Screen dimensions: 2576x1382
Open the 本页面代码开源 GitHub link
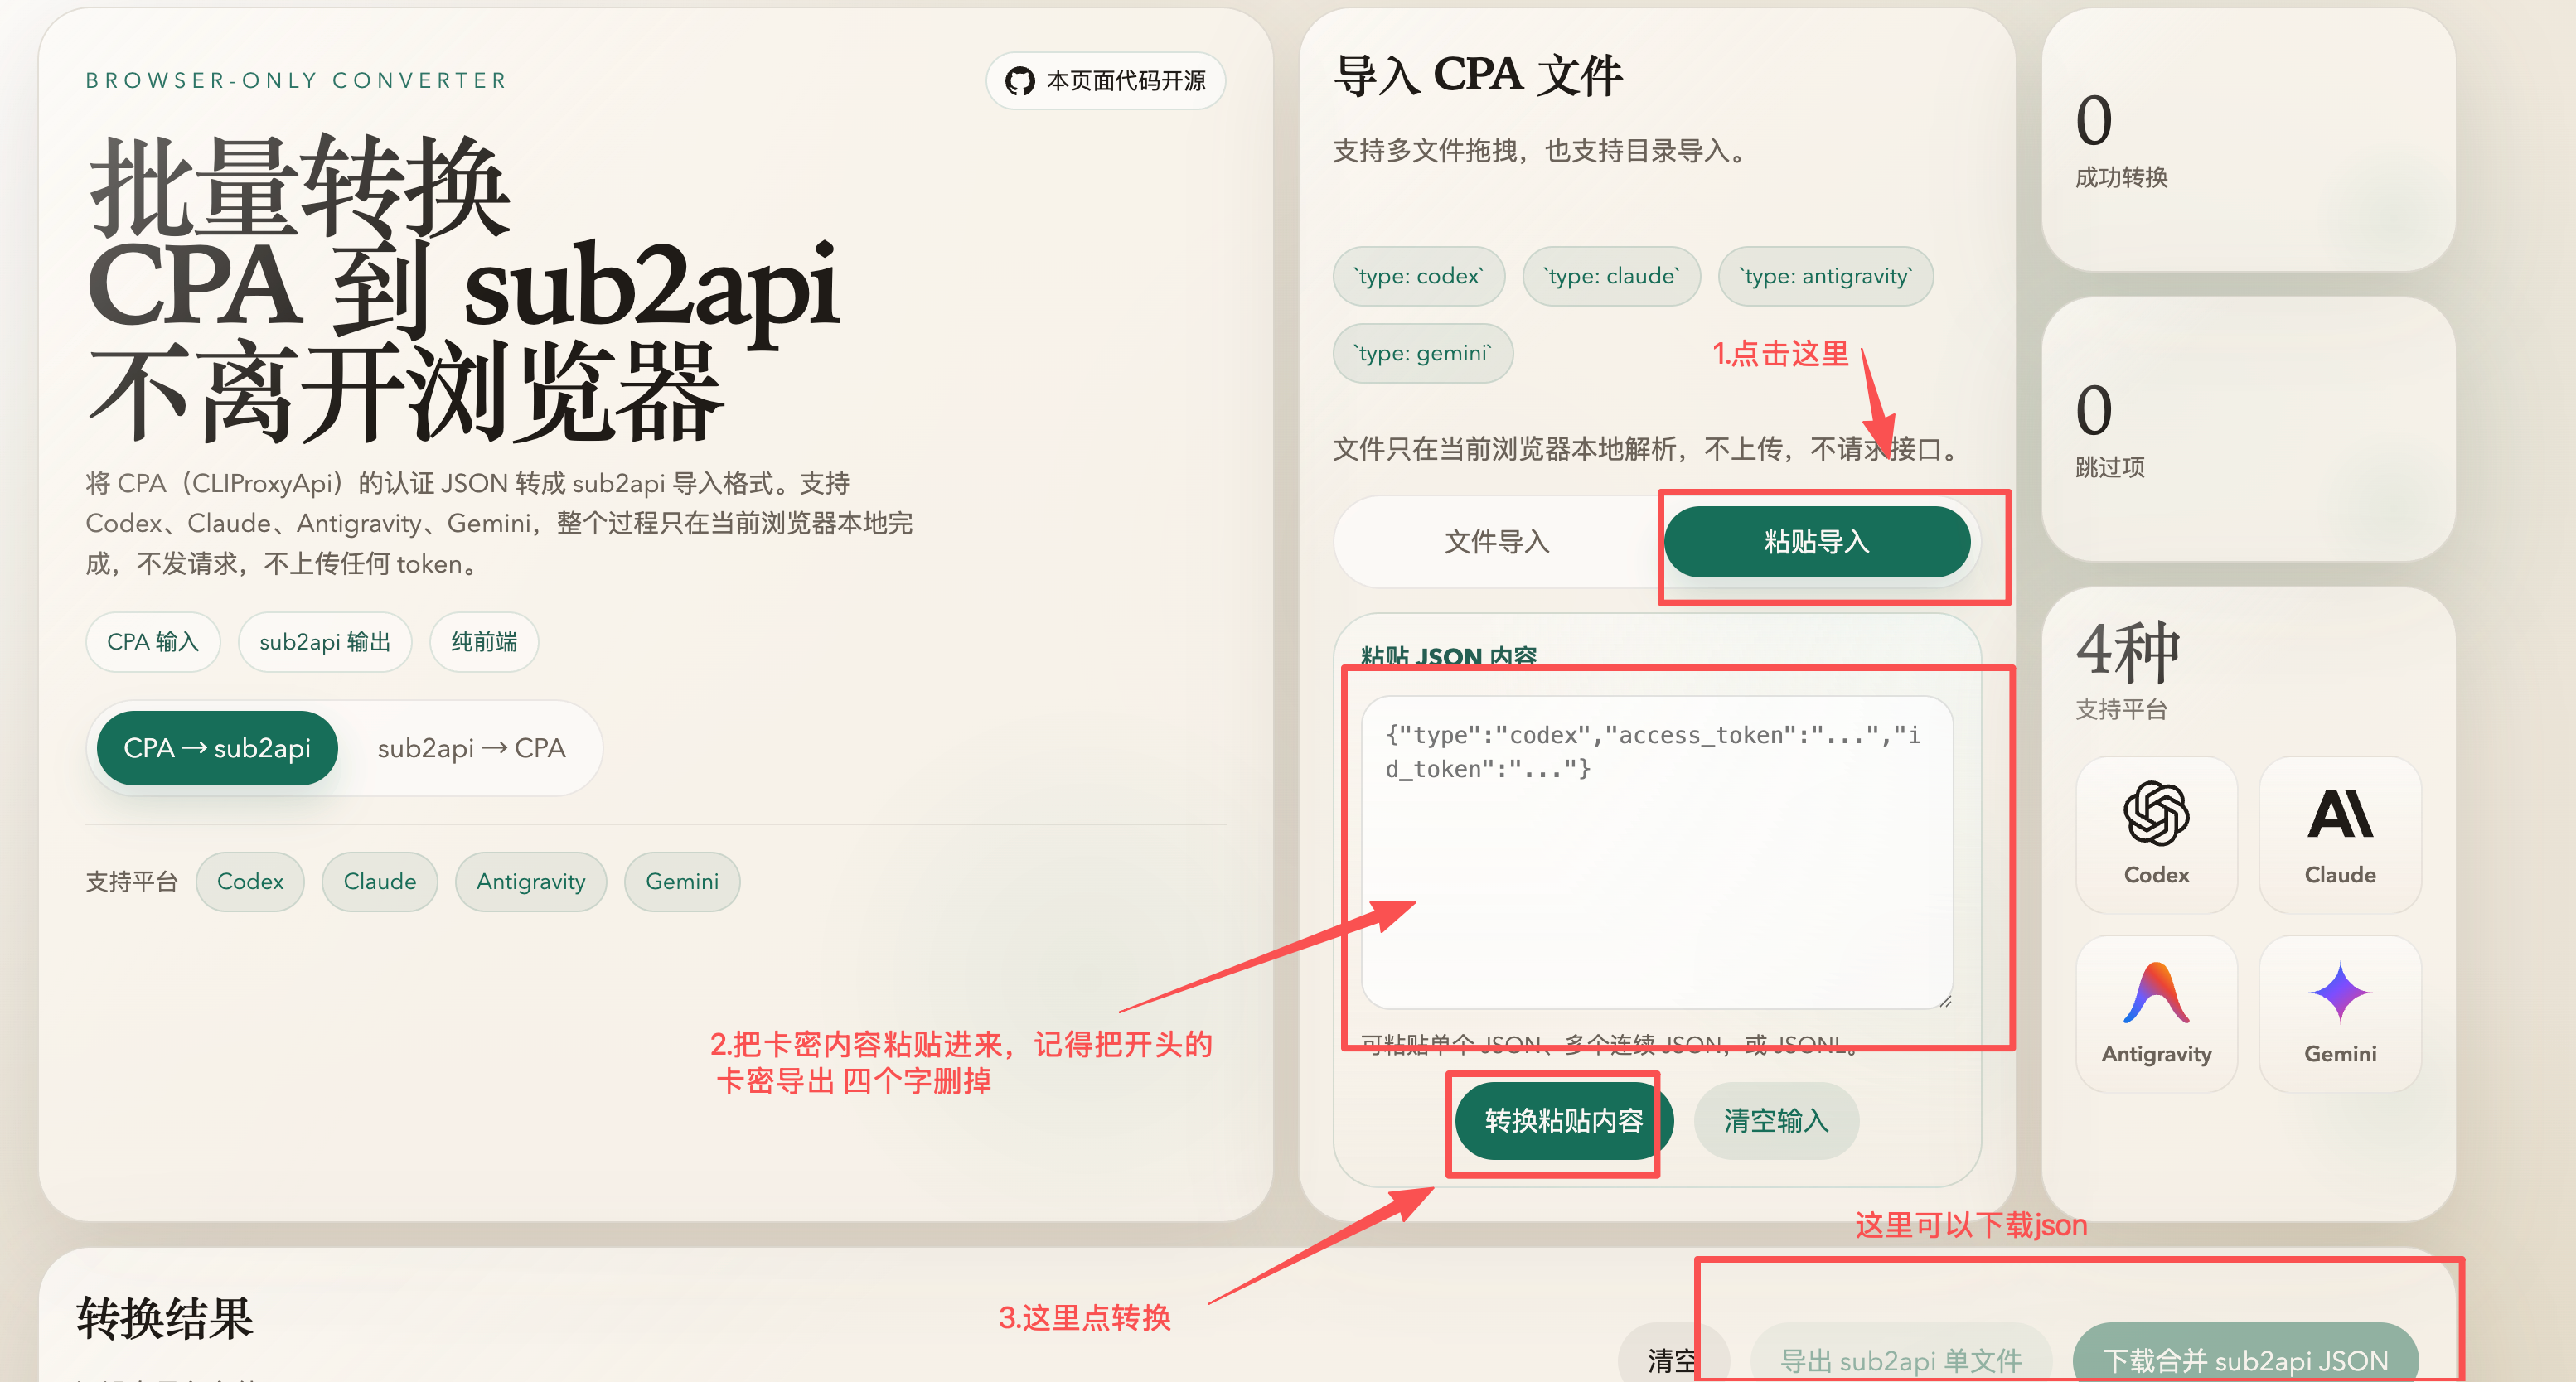point(1105,81)
